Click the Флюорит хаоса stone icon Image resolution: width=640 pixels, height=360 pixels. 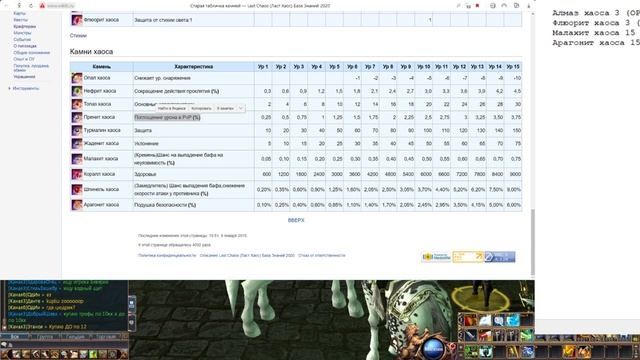coord(77,20)
